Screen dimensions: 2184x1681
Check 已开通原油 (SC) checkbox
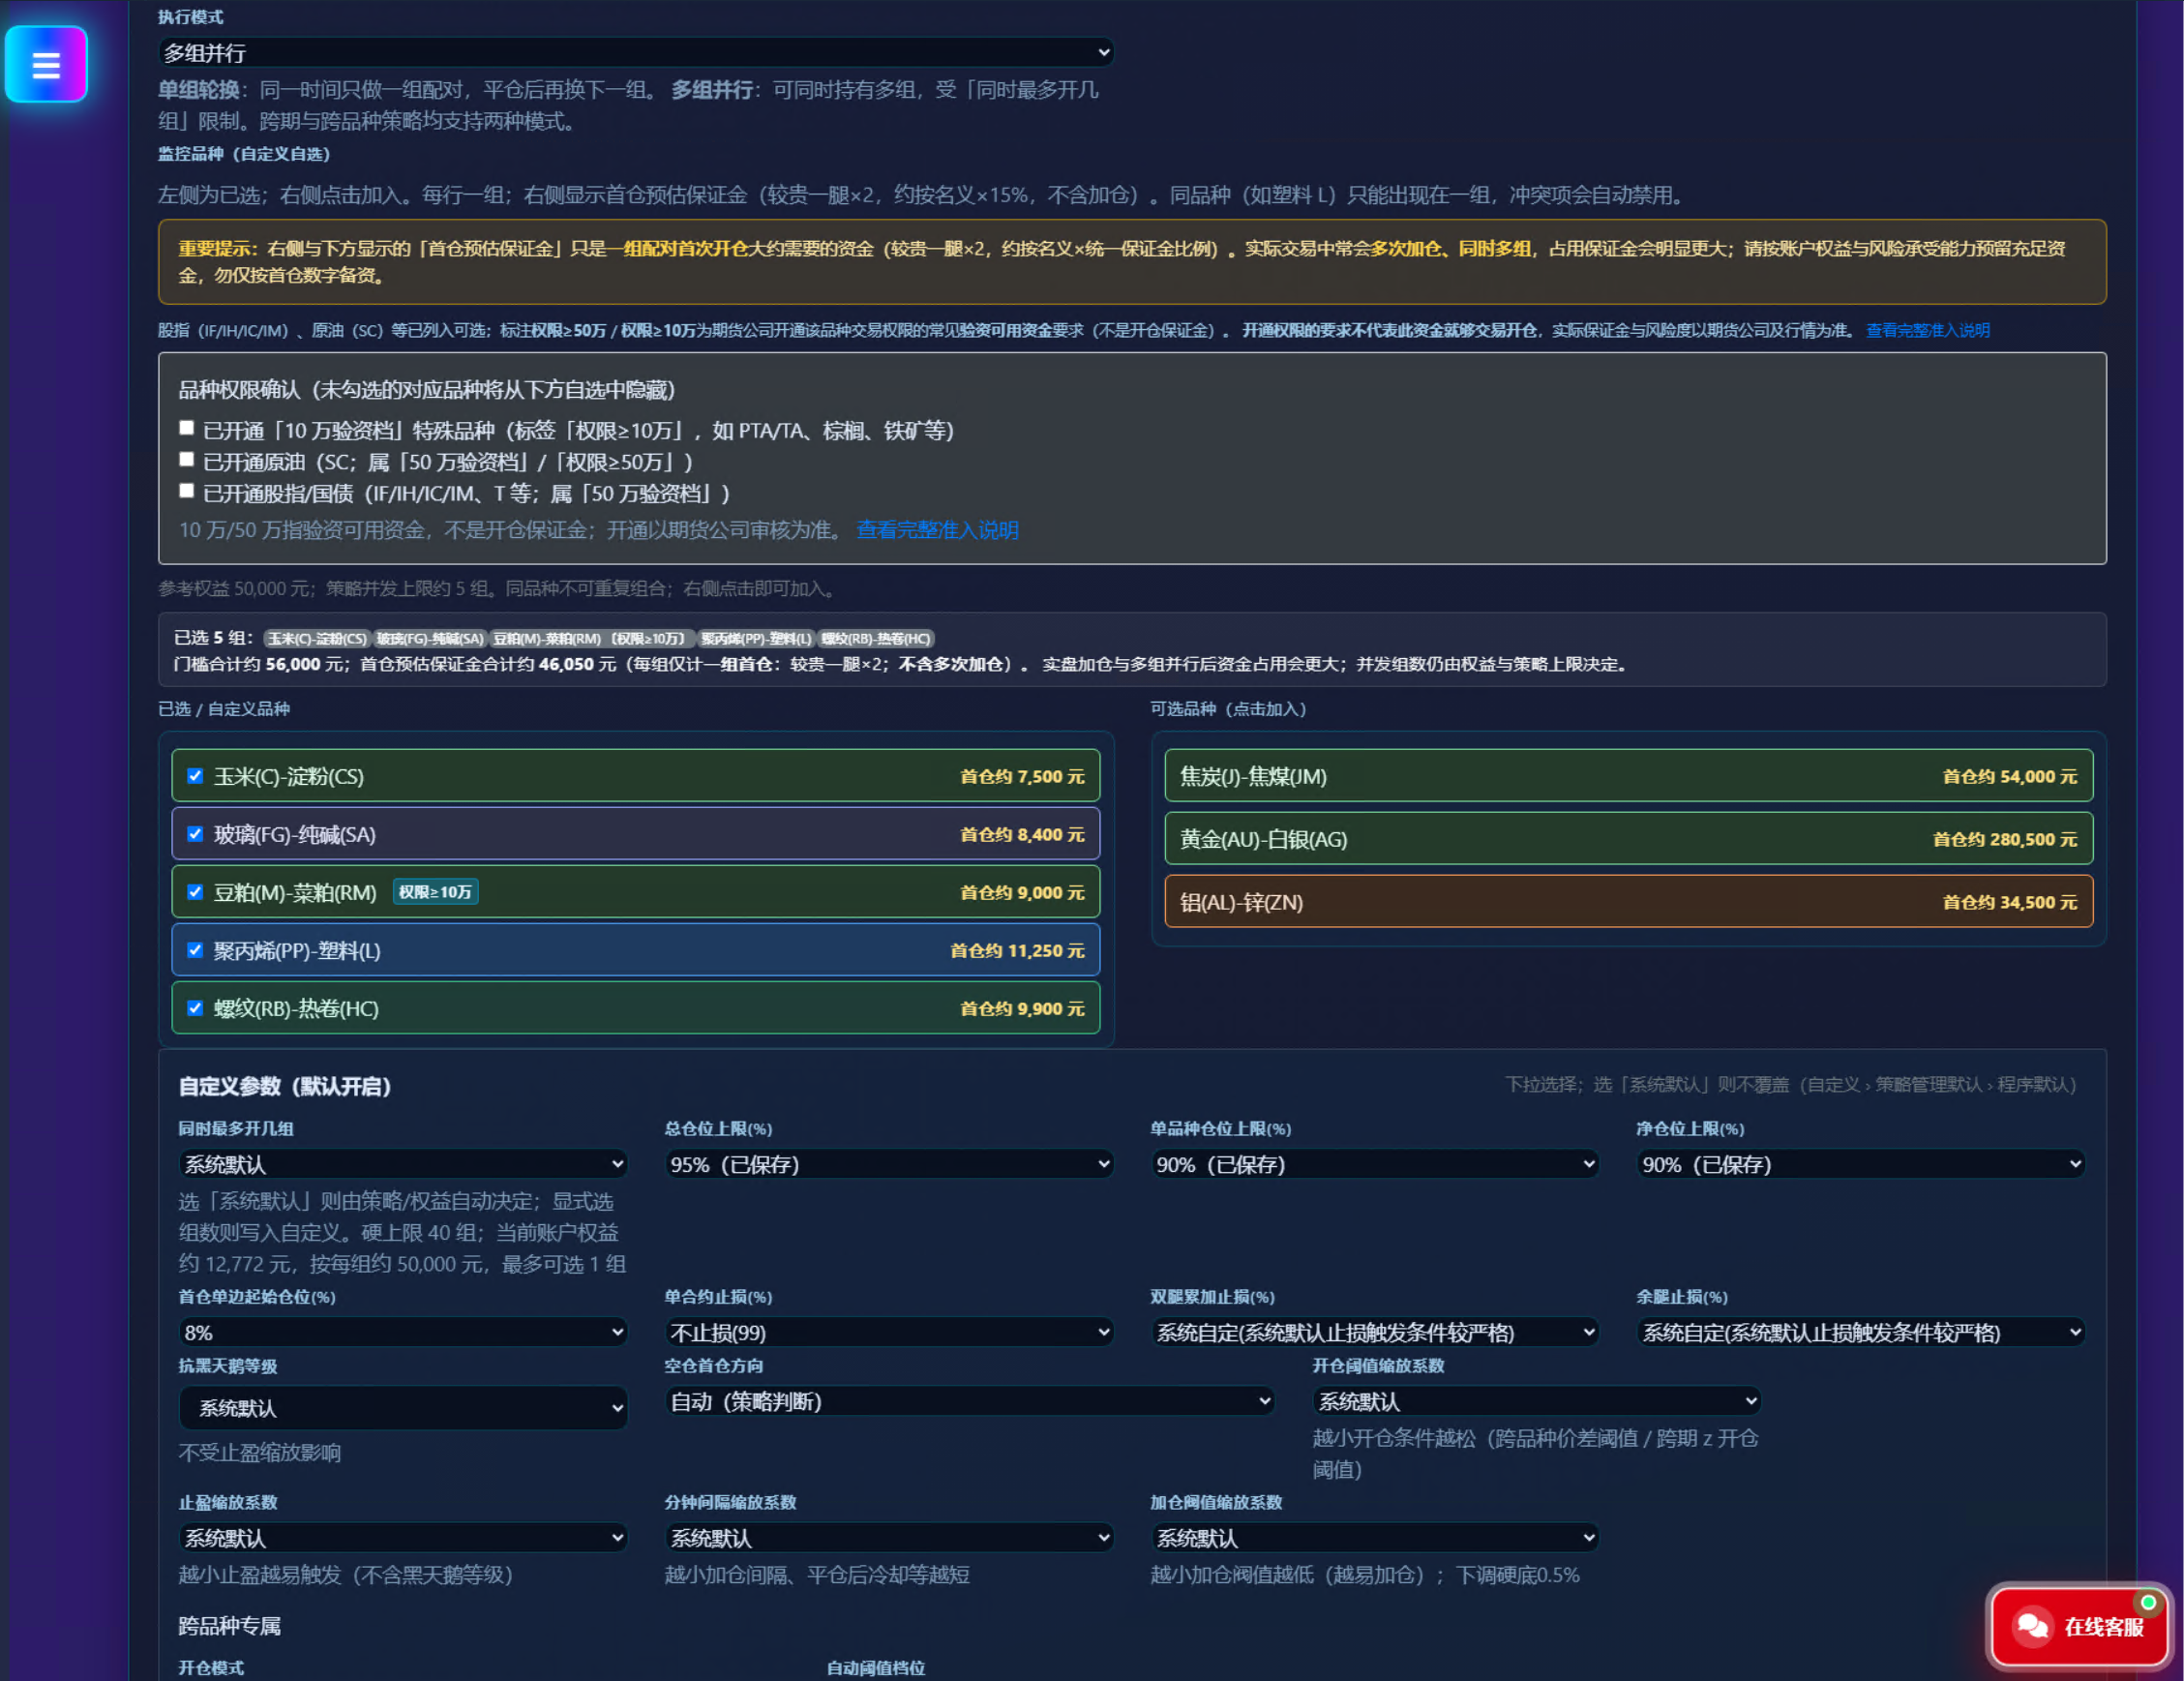(186, 460)
